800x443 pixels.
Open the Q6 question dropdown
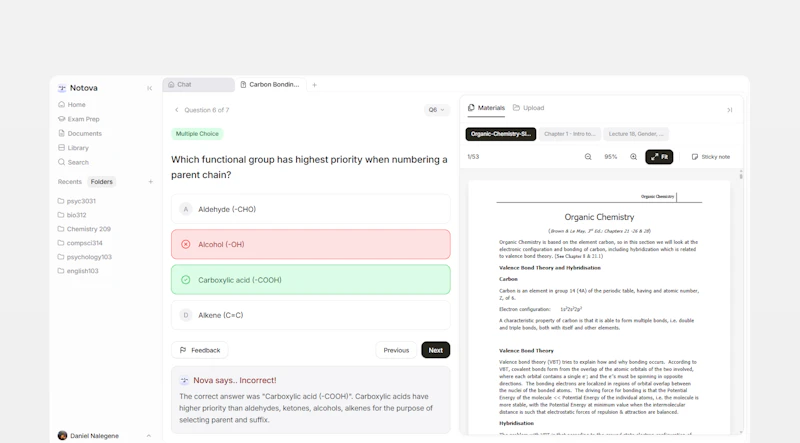click(x=436, y=110)
